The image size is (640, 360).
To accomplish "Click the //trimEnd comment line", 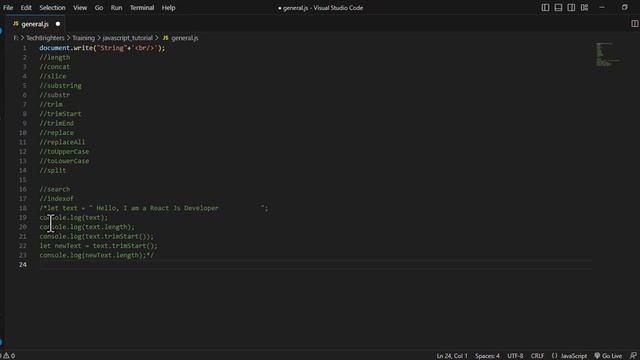I will (57, 123).
